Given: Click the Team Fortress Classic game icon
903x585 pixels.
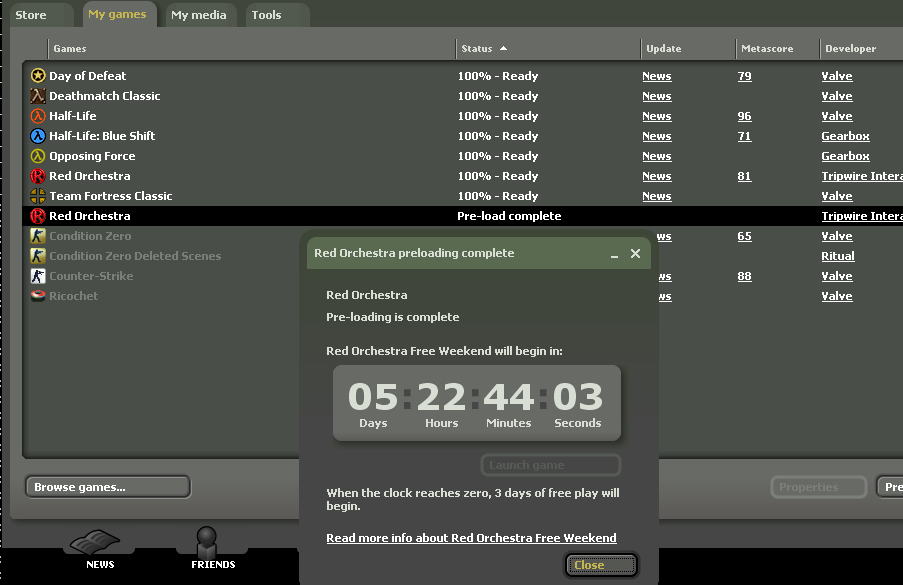Looking at the screenshot, I should pos(38,196).
